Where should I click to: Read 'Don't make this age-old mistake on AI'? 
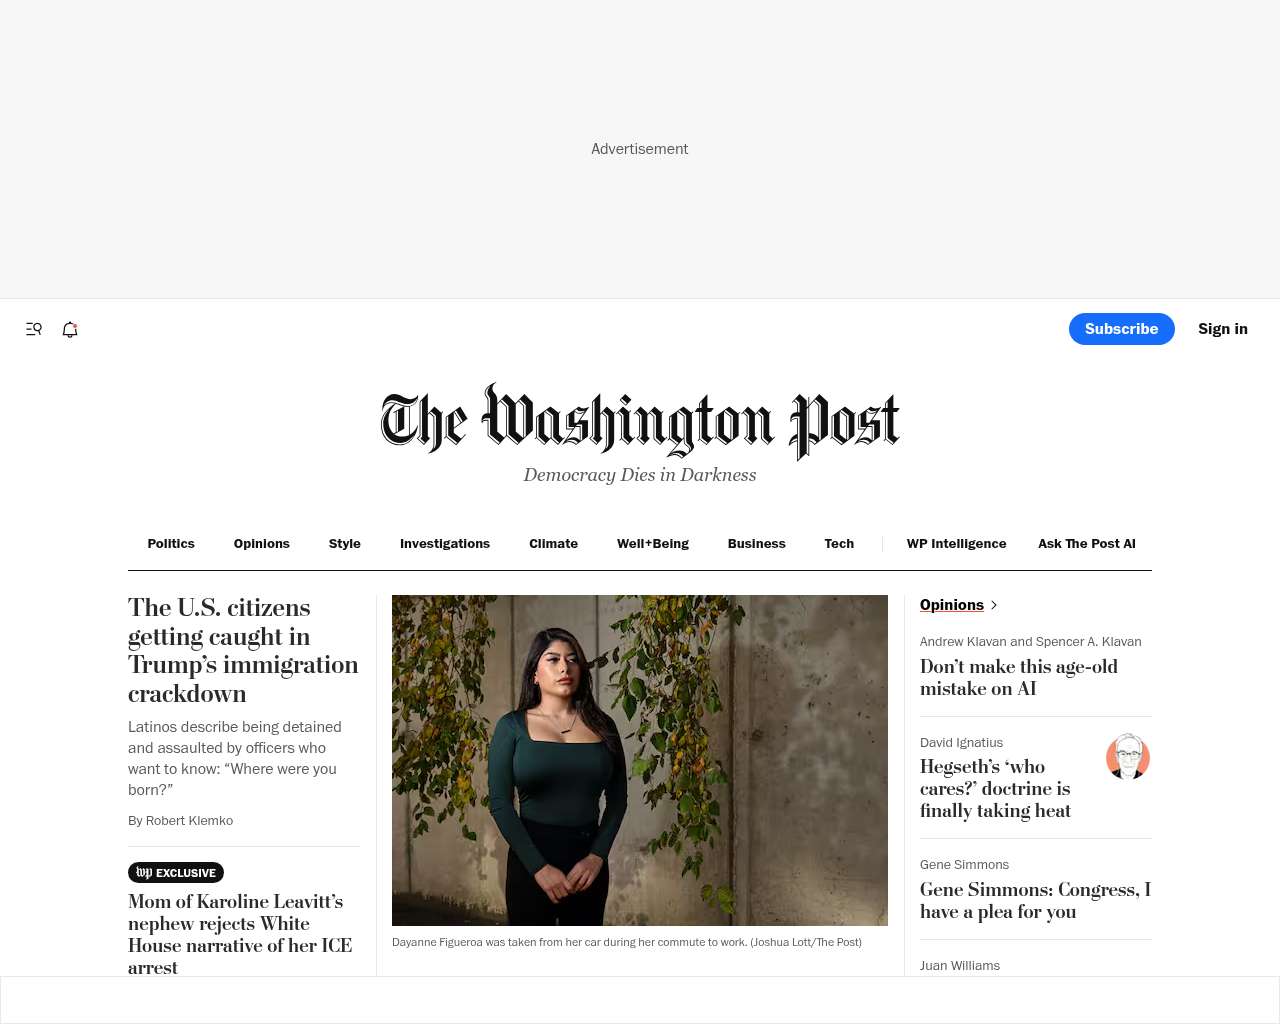click(x=1019, y=677)
